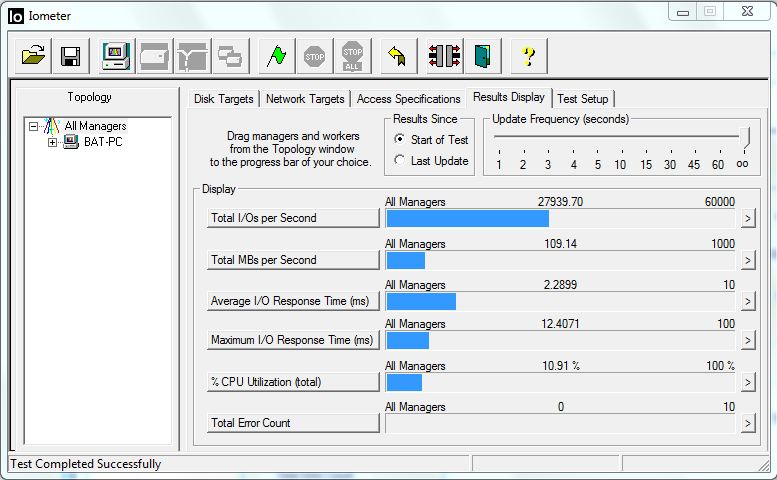Image resolution: width=777 pixels, height=480 pixels.
Task: Select Start of Test radio button
Action: (x=399, y=139)
